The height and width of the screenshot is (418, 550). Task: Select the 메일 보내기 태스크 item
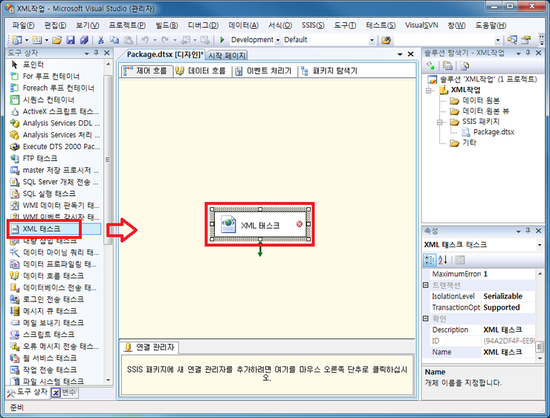tap(54, 323)
